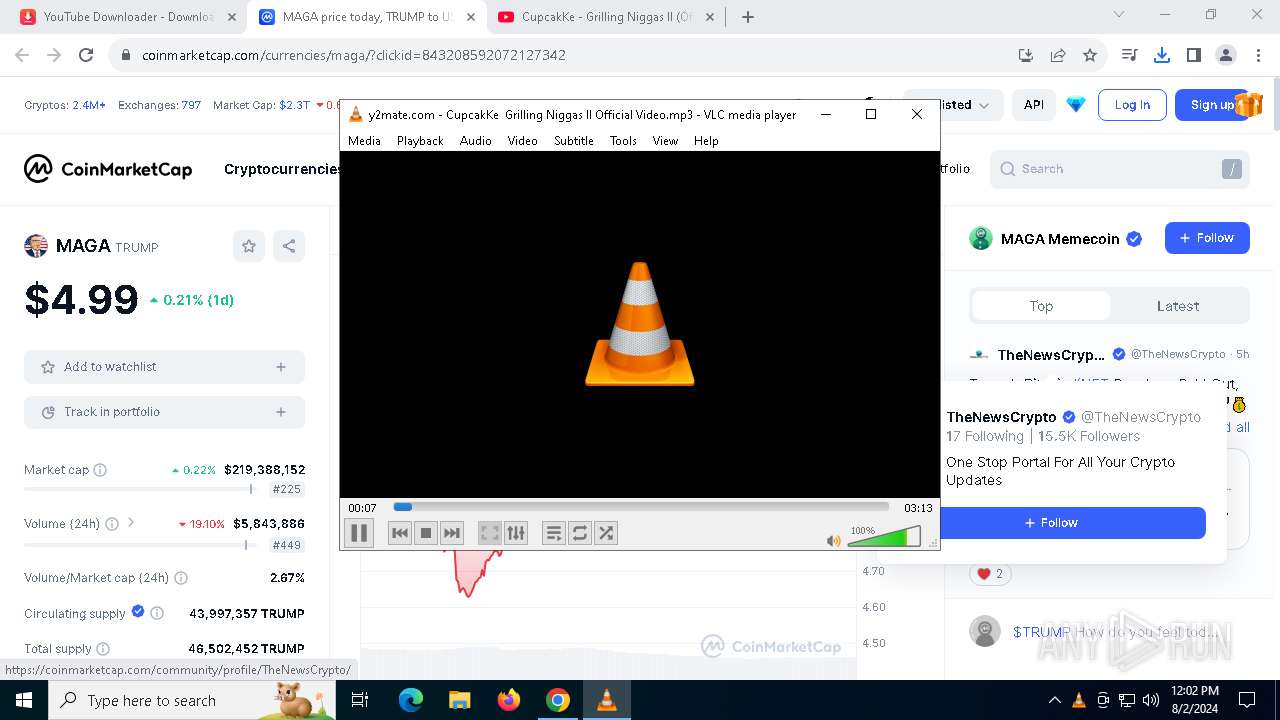Open Chrome downloads icon

coord(1161,55)
